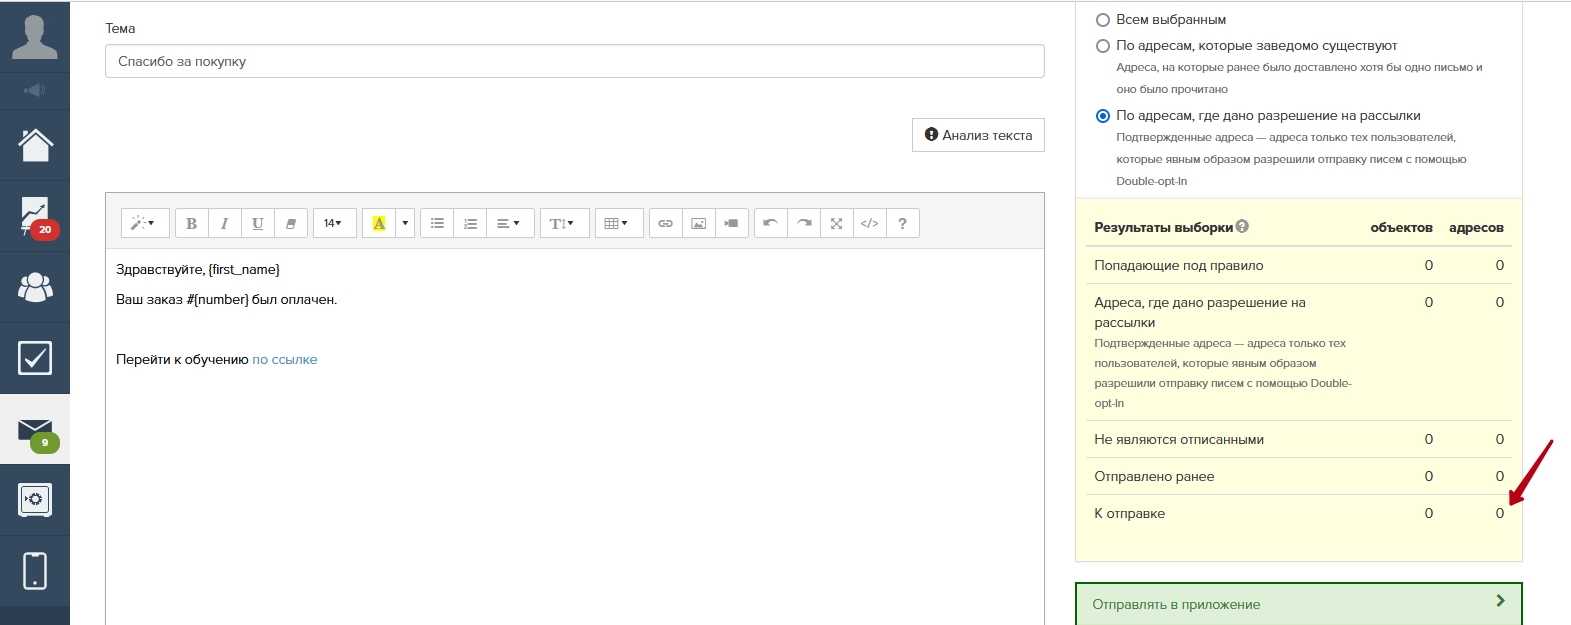The height and width of the screenshot is (625, 1571).
Task: Click the insert link icon
Action: pos(665,223)
